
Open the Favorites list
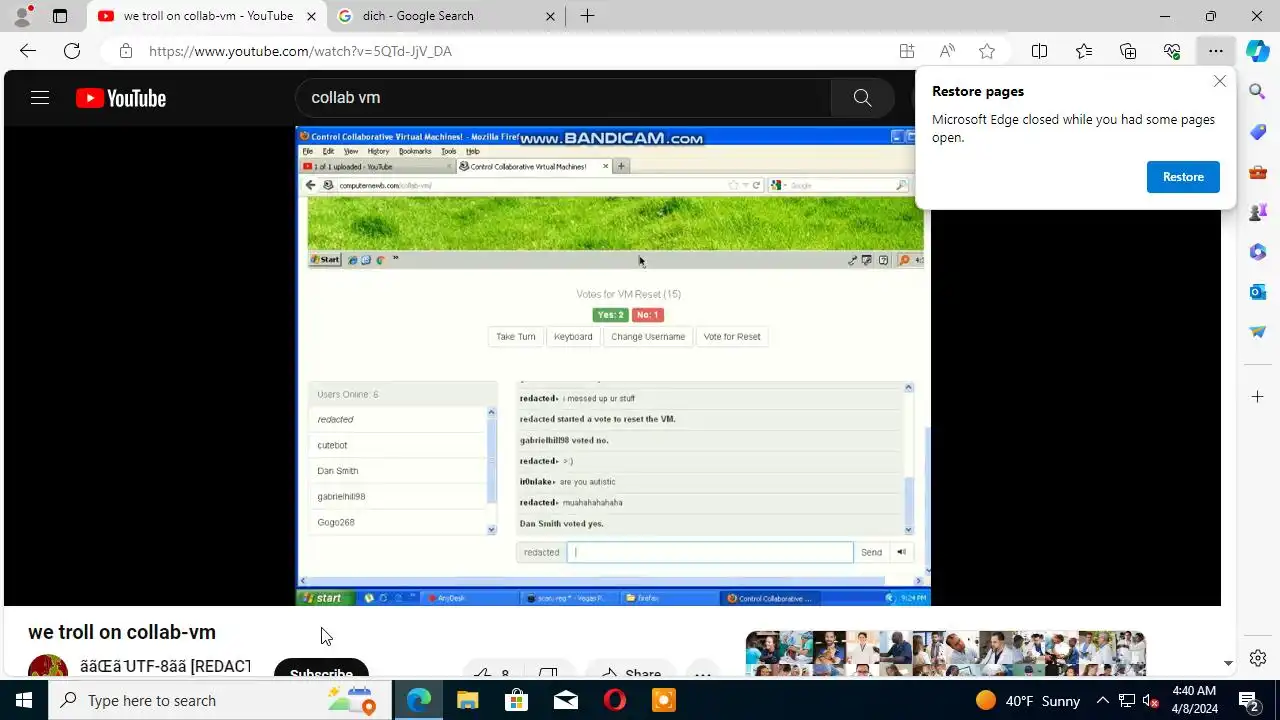point(1084,51)
